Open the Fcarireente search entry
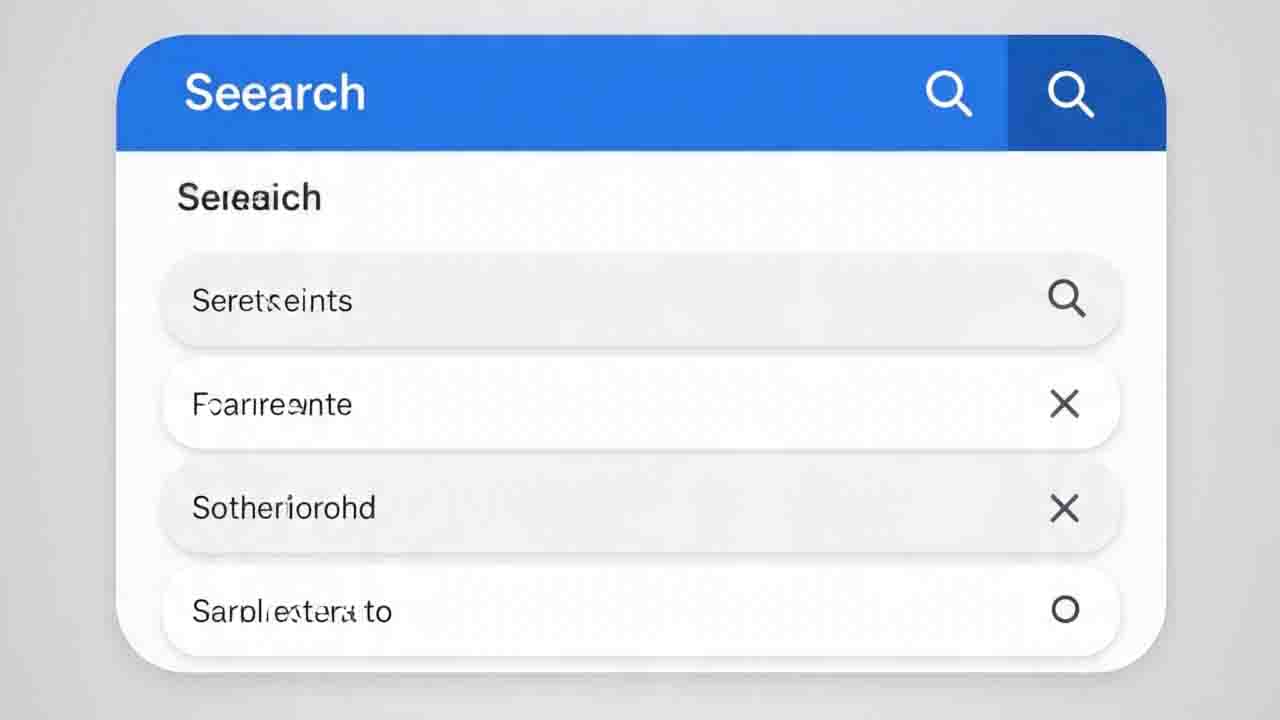Viewport: 1280px width, 720px height. tap(640, 404)
